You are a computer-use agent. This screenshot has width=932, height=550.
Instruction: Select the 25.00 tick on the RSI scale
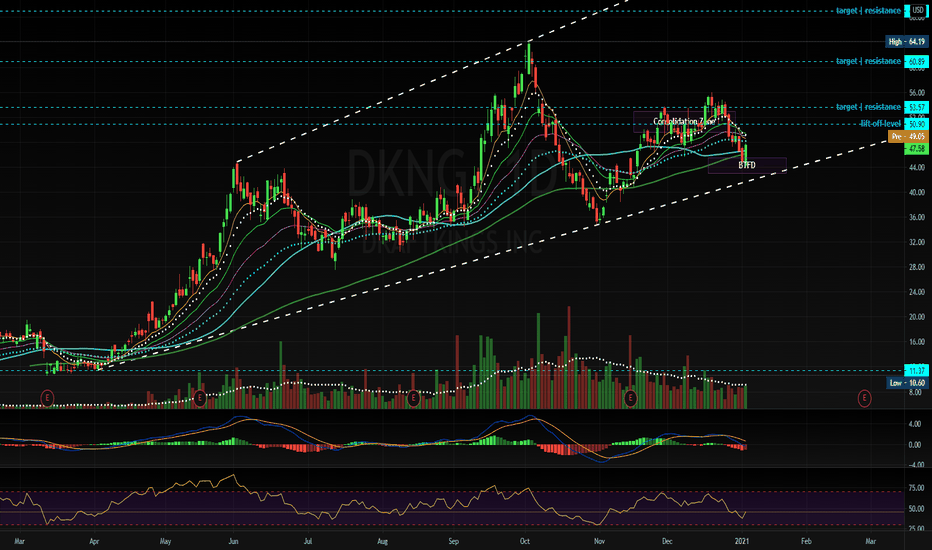pos(915,529)
